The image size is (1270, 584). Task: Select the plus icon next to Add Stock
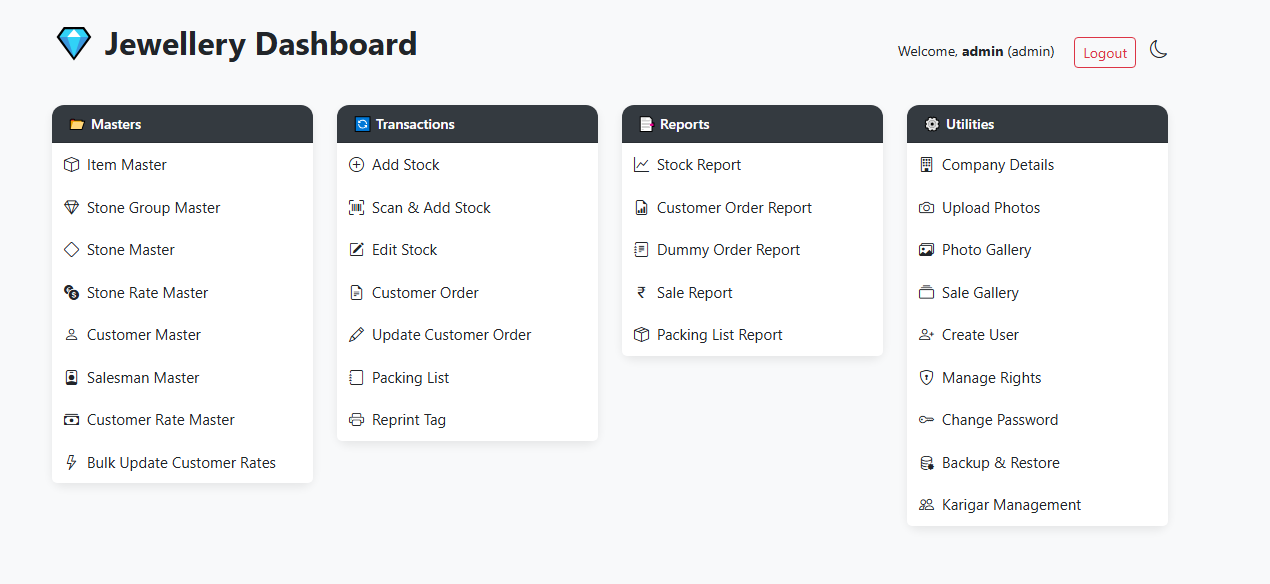tap(357, 164)
